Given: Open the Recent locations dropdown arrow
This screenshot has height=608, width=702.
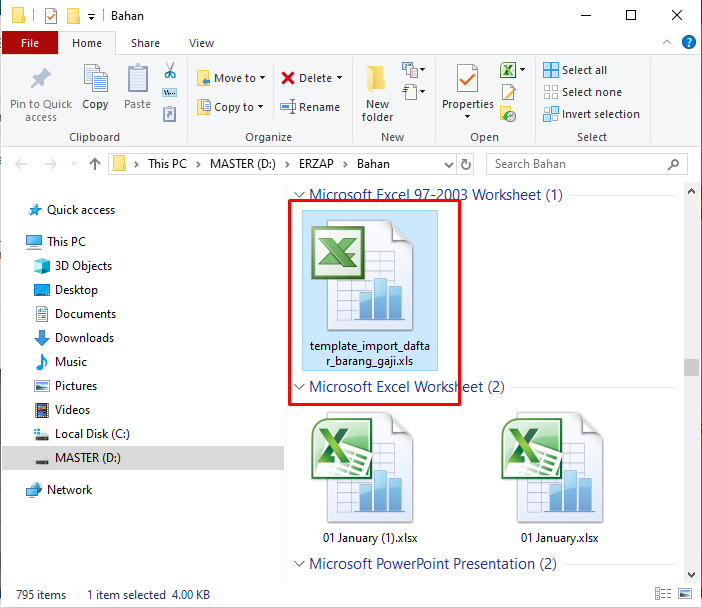Looking at the screenshot, I should (74, 164).
